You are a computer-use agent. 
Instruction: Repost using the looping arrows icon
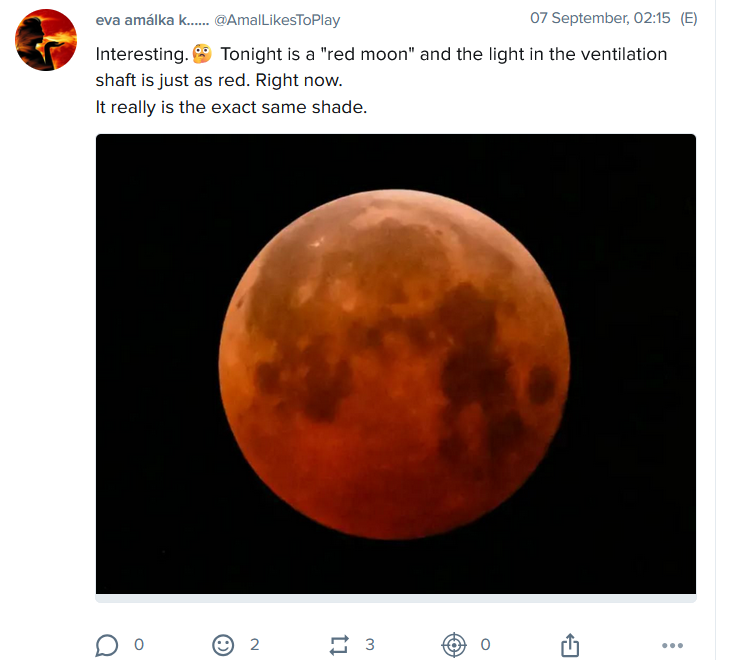tap(339, 645)
